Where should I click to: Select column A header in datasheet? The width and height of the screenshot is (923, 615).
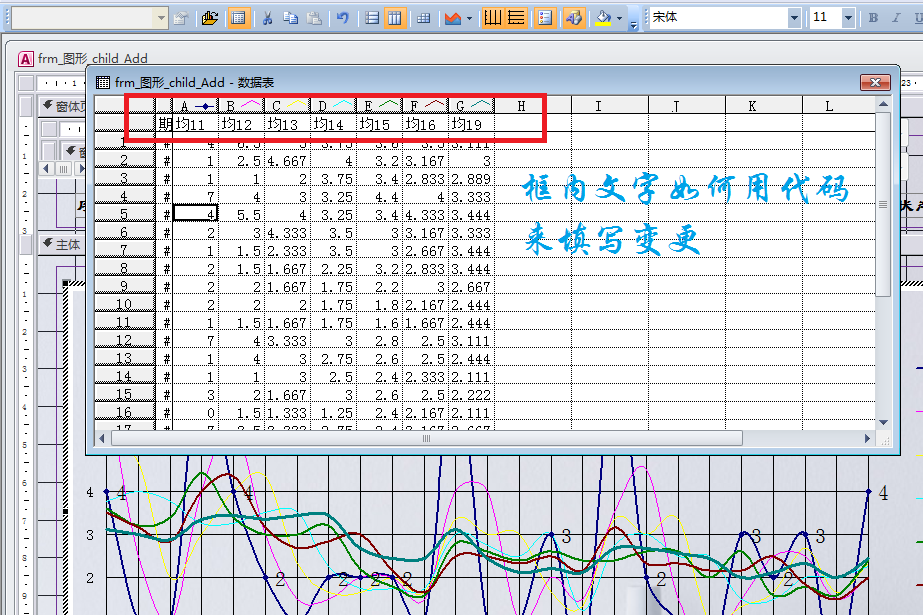(195, 106)
